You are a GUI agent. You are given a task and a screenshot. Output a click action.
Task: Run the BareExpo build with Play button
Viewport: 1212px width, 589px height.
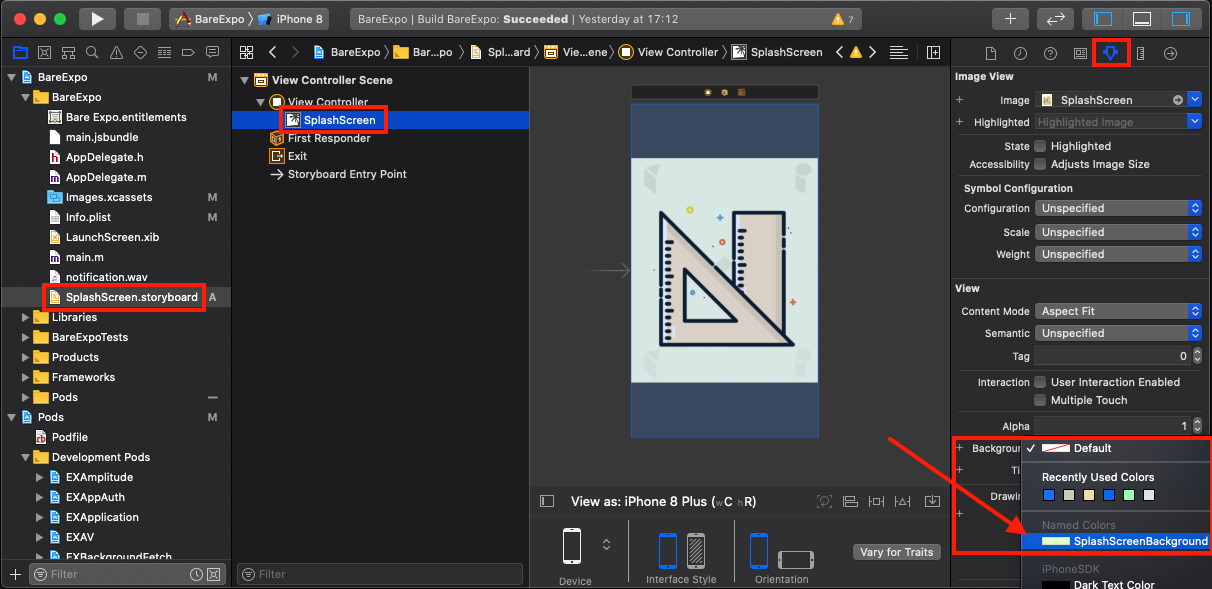coord(97,18)
